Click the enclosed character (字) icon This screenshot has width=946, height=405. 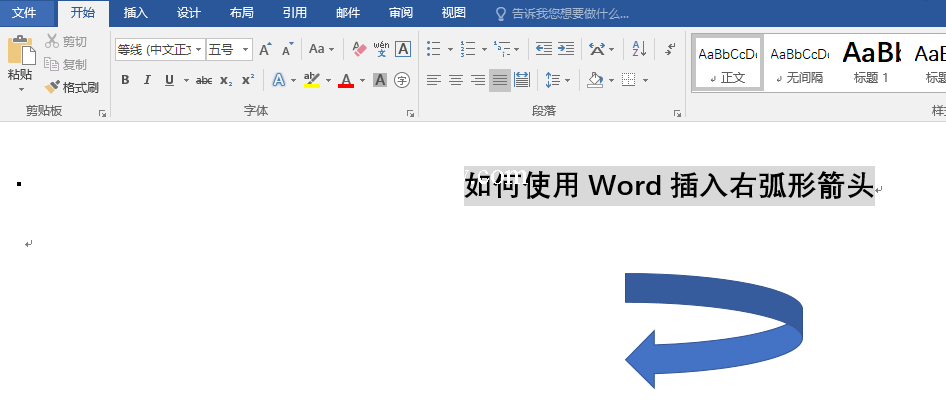coord(402,80)
